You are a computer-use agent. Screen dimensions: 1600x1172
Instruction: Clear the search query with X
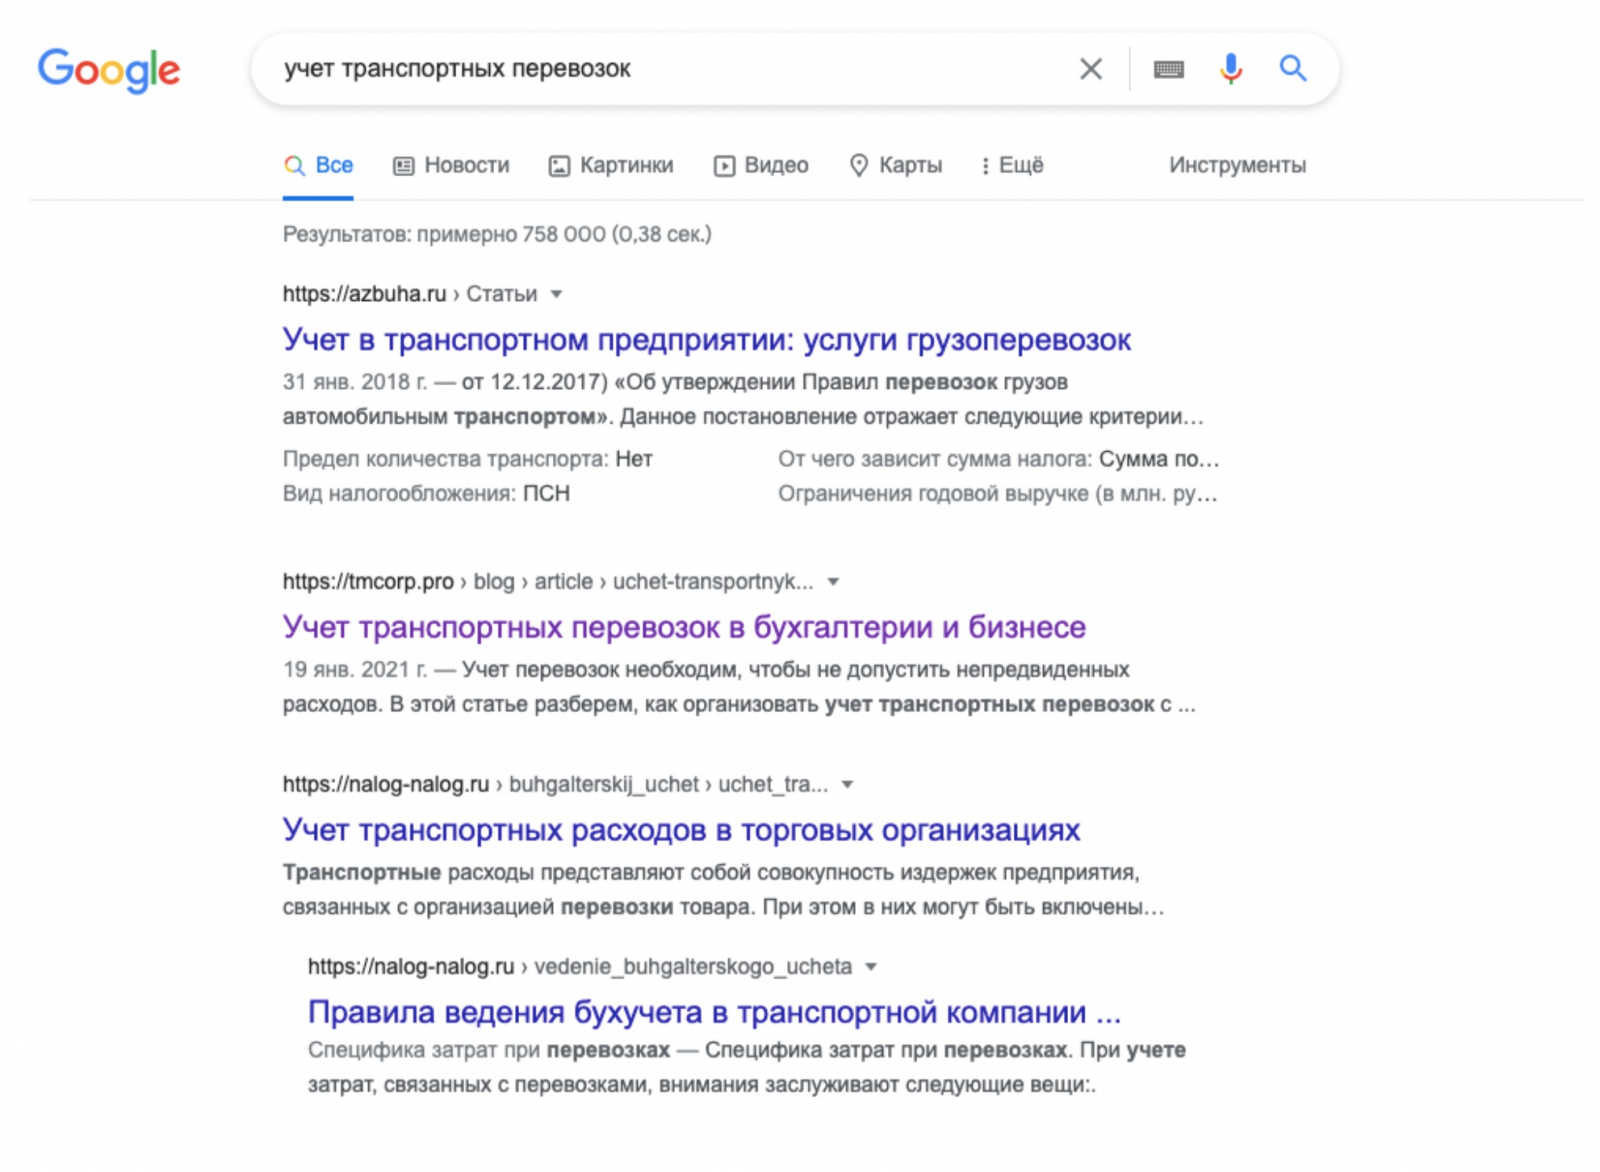(x=1091, y=69)
